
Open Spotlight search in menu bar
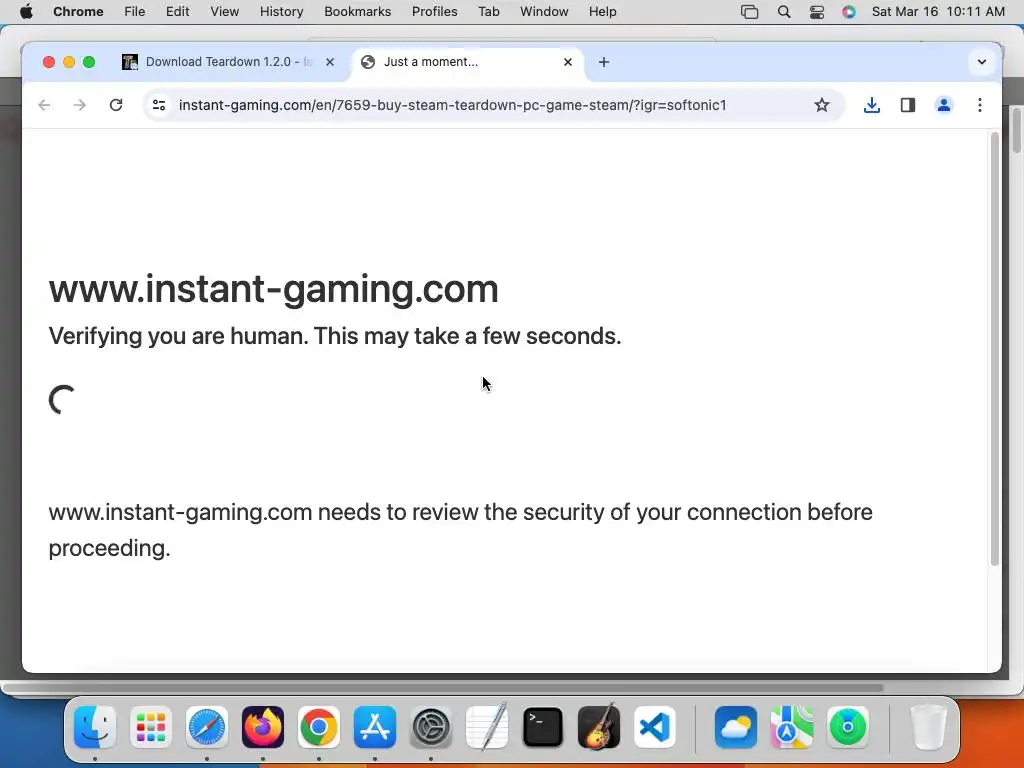coord(784,12)
